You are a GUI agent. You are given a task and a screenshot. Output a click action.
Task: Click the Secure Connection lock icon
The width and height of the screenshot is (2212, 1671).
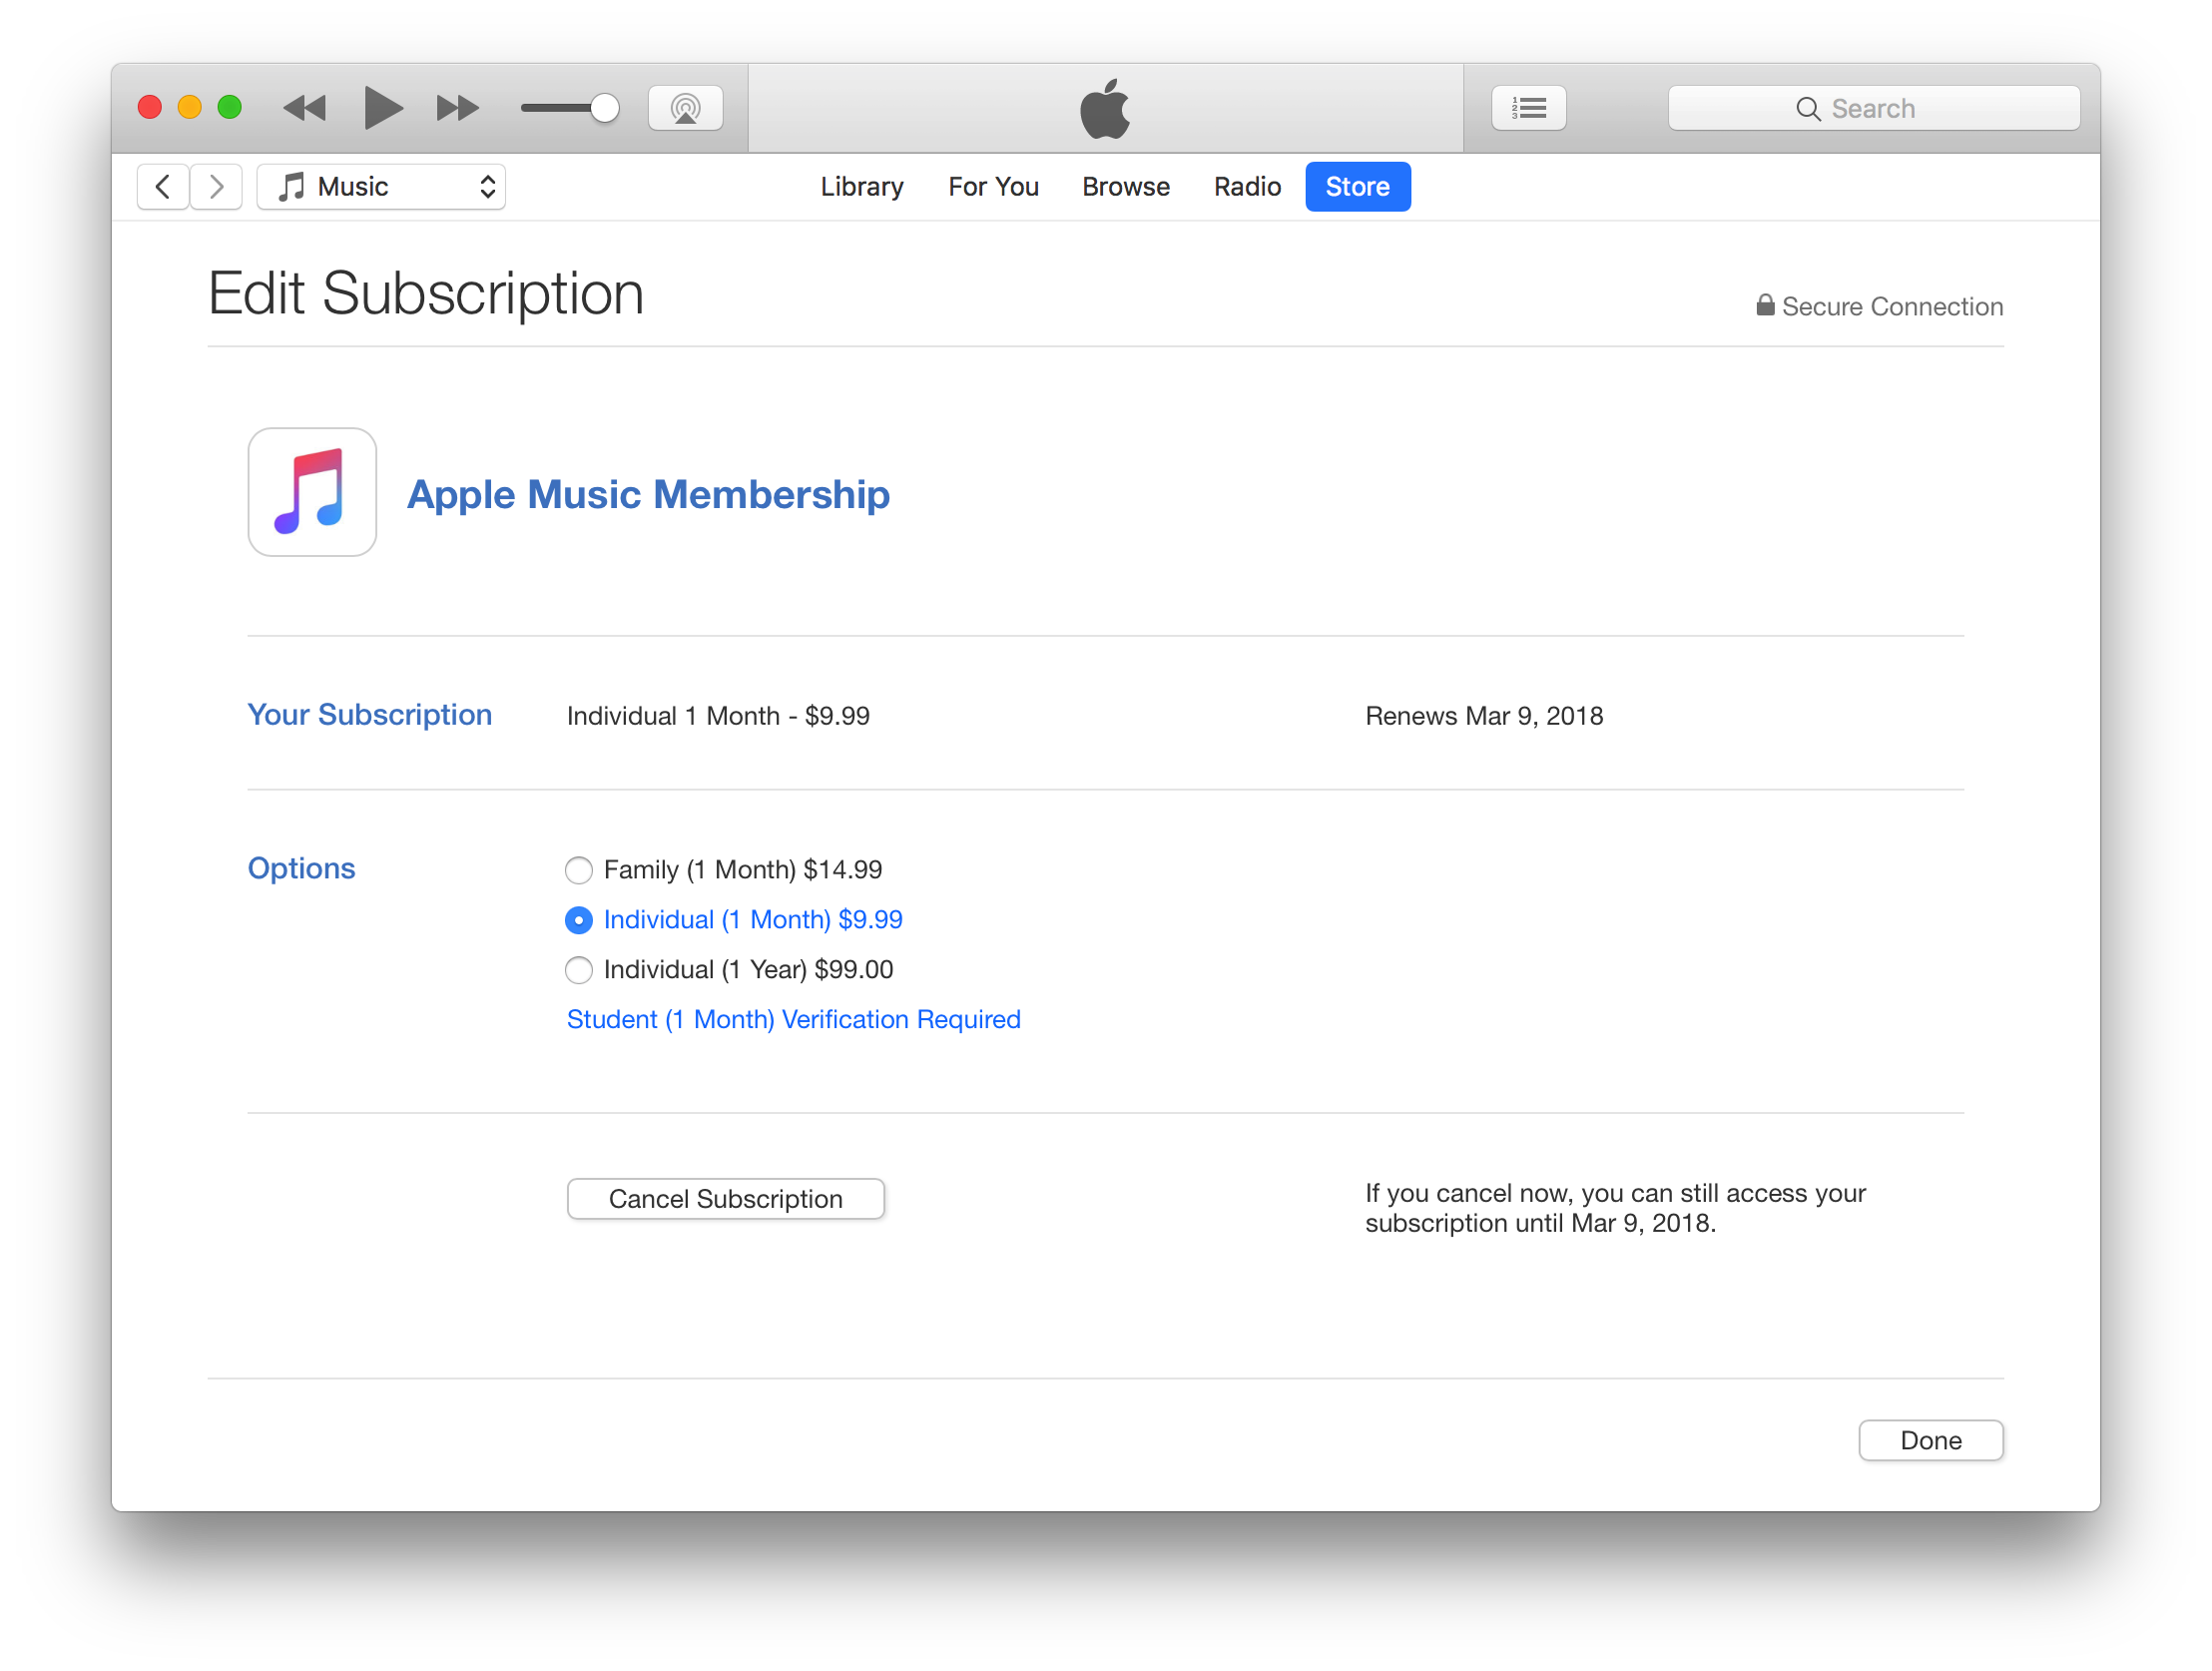pos(1765,305)
